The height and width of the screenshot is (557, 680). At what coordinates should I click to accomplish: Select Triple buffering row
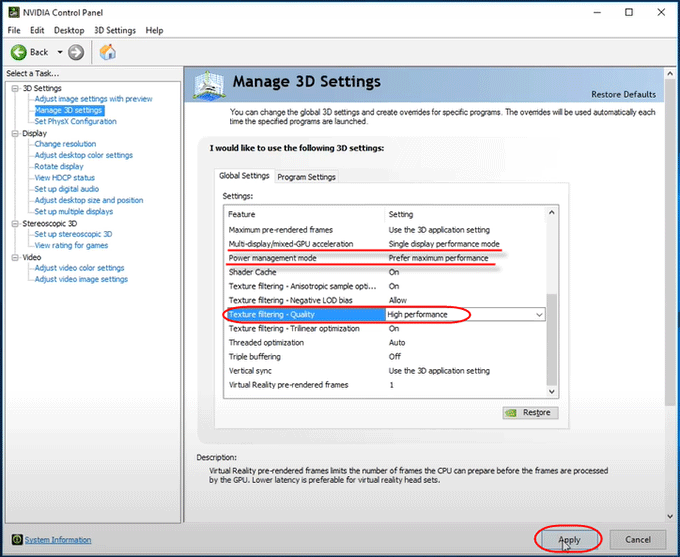tap(385, 357)
